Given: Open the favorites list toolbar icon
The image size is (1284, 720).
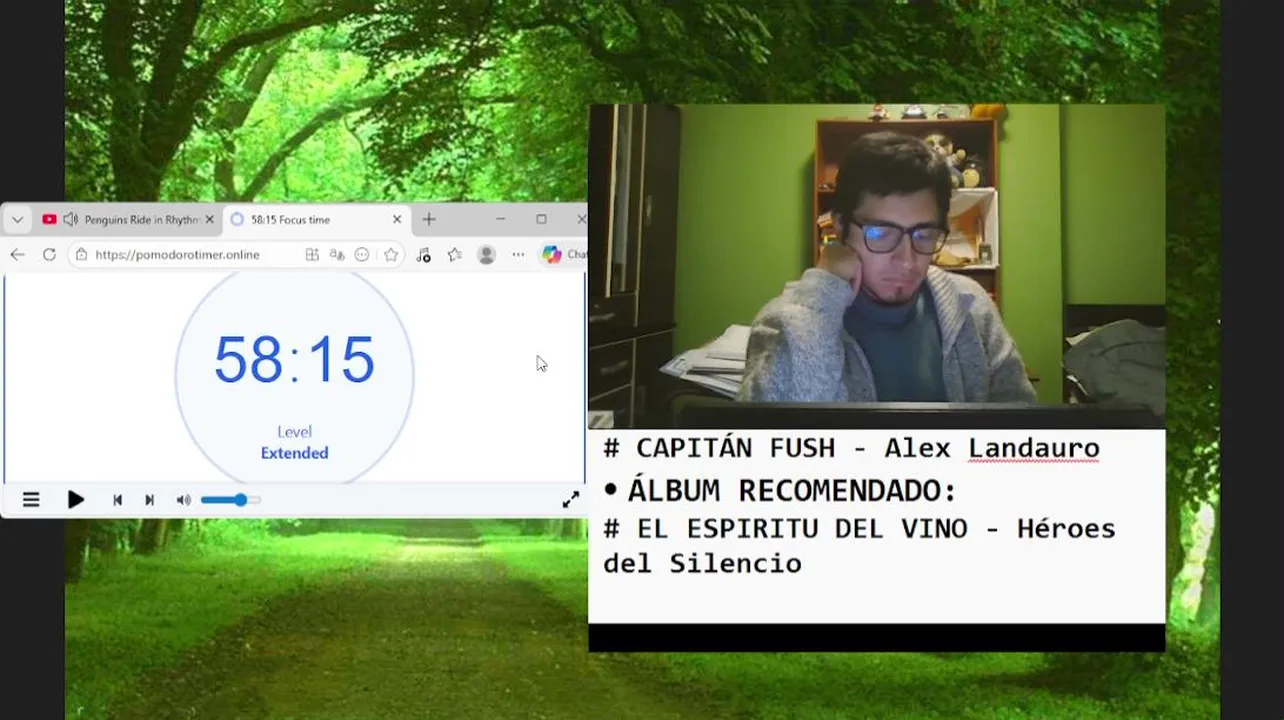Looking at the screenshot, I should point(455,255).
